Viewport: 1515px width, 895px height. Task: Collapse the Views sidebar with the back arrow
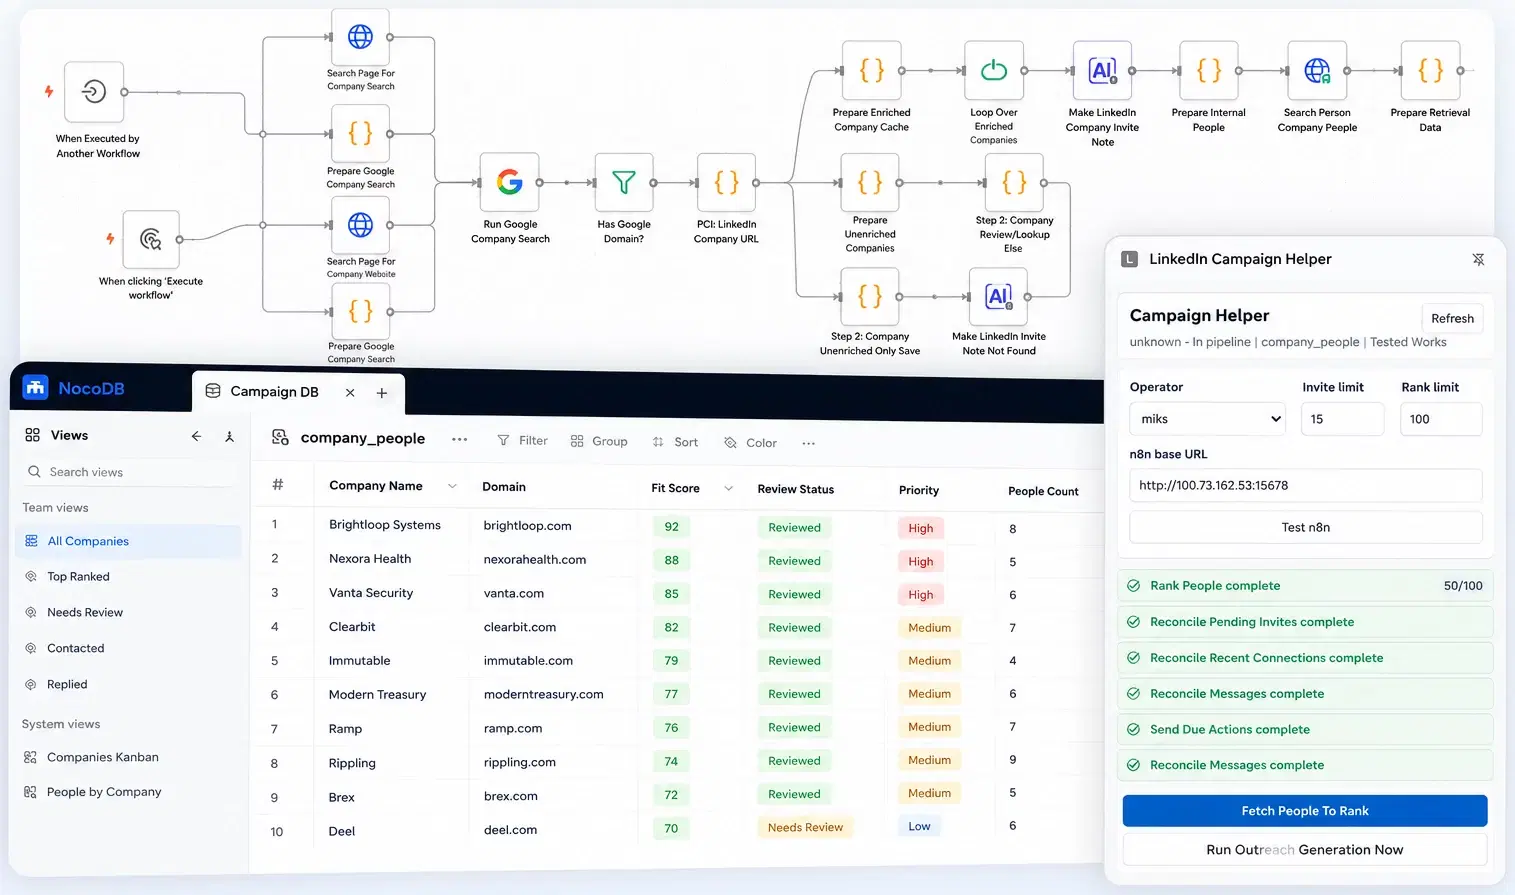tap(196, 436)
